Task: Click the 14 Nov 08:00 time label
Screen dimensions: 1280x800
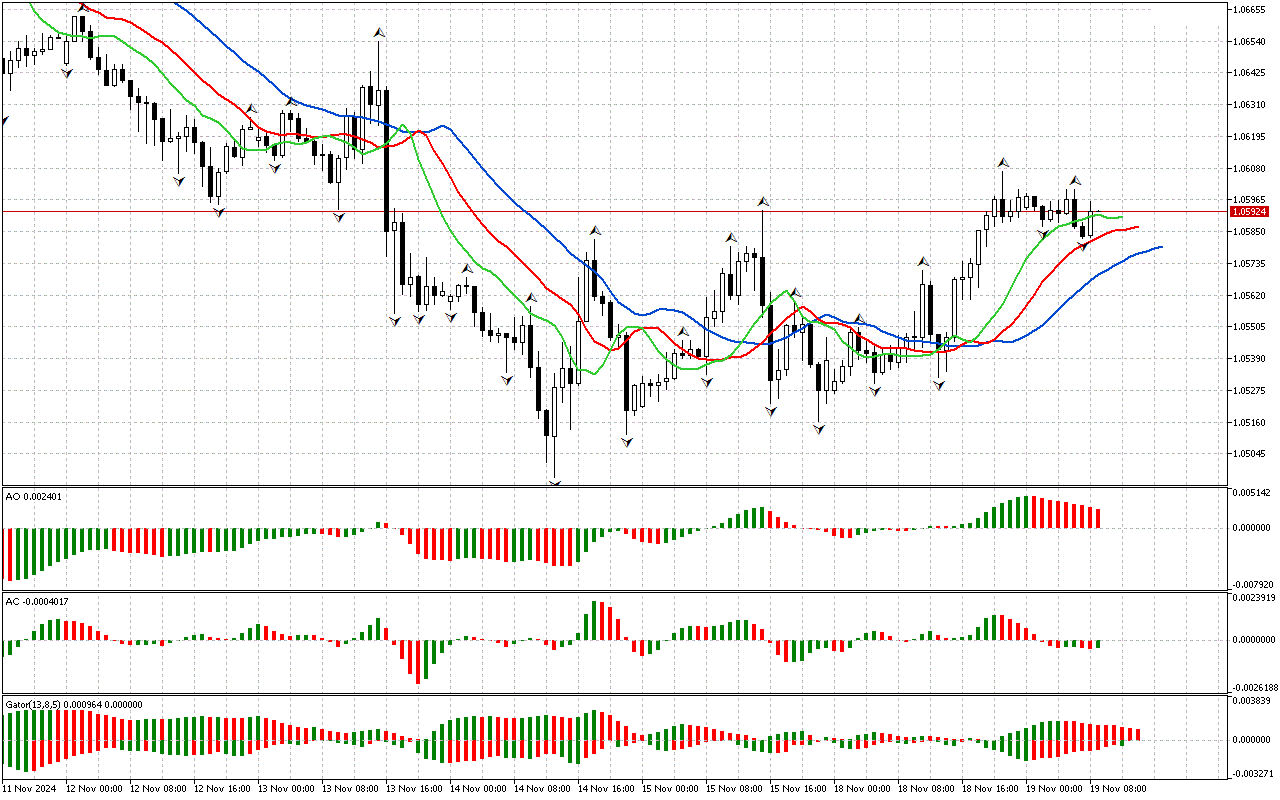Action: pyautogui.click(x=541, y=789)
